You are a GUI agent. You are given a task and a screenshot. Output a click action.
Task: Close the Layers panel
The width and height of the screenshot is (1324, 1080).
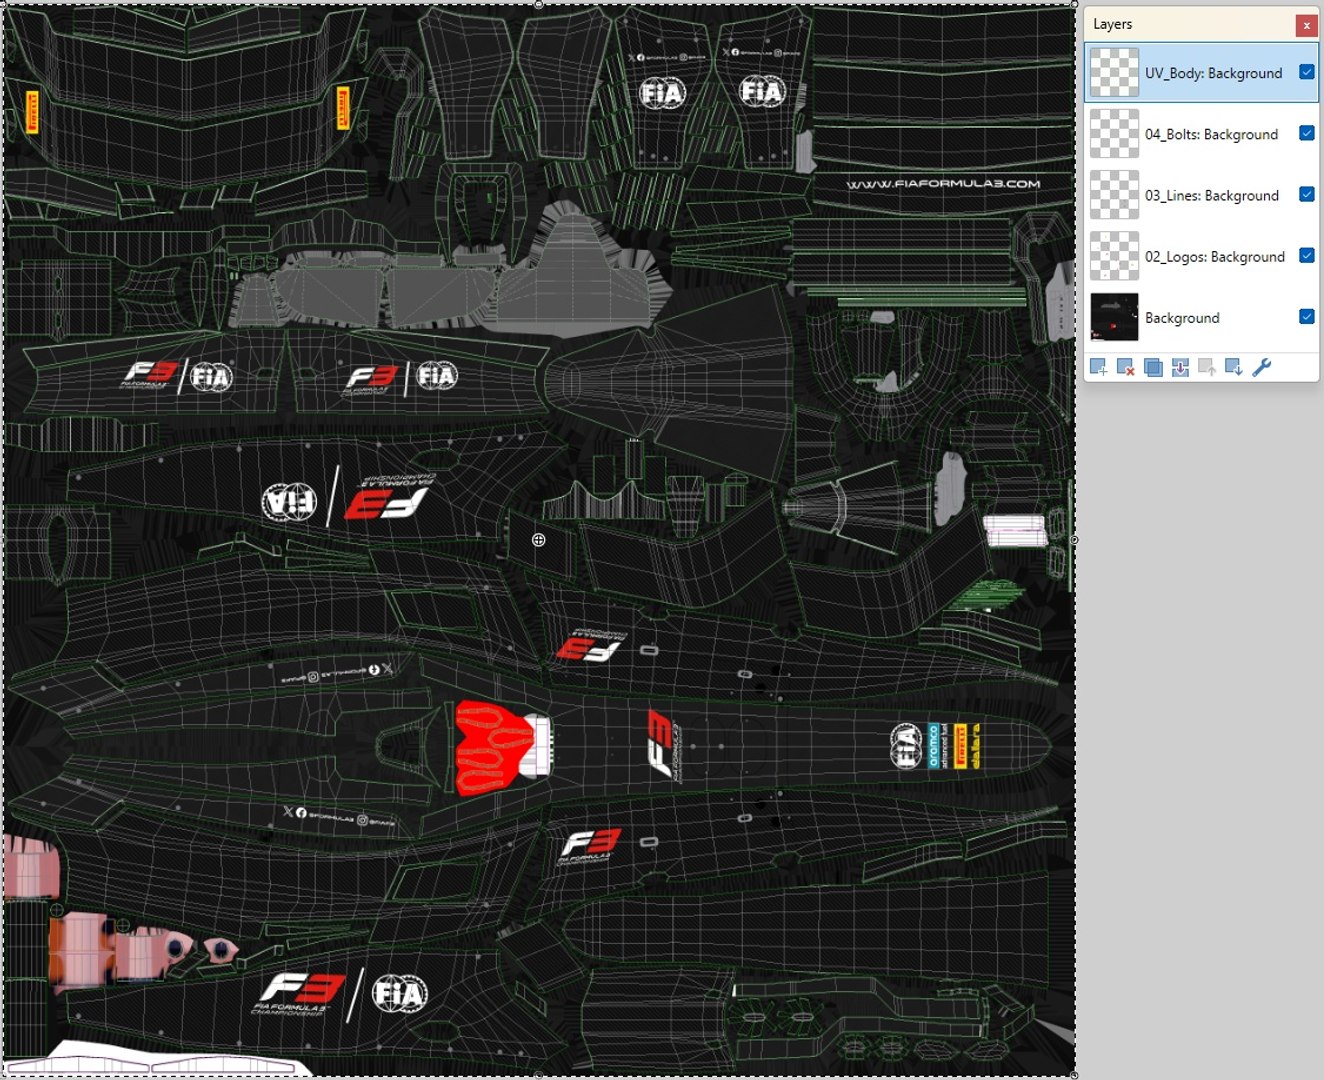pyautogui.click(x=1306, y=25)
